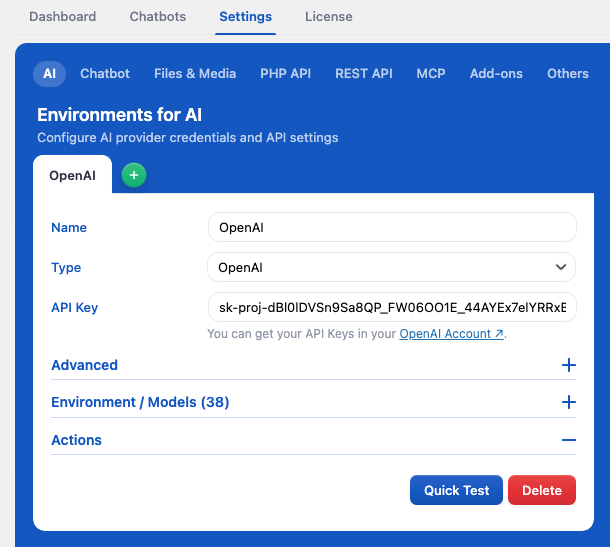Image resolution: width=610 pixels, height=547 pixels.
Task: Go to the License tab
Action: tap(328, 17)
